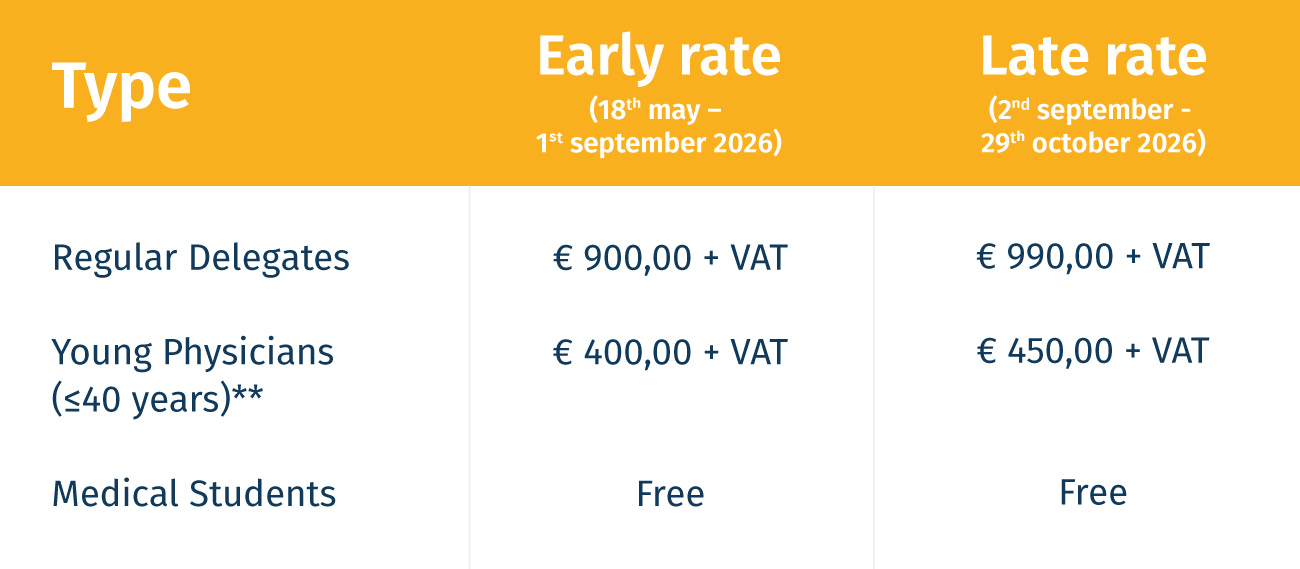Click the '29th october 2026' date line
Screen dimensions: 1300x569
click(1093, 143)
